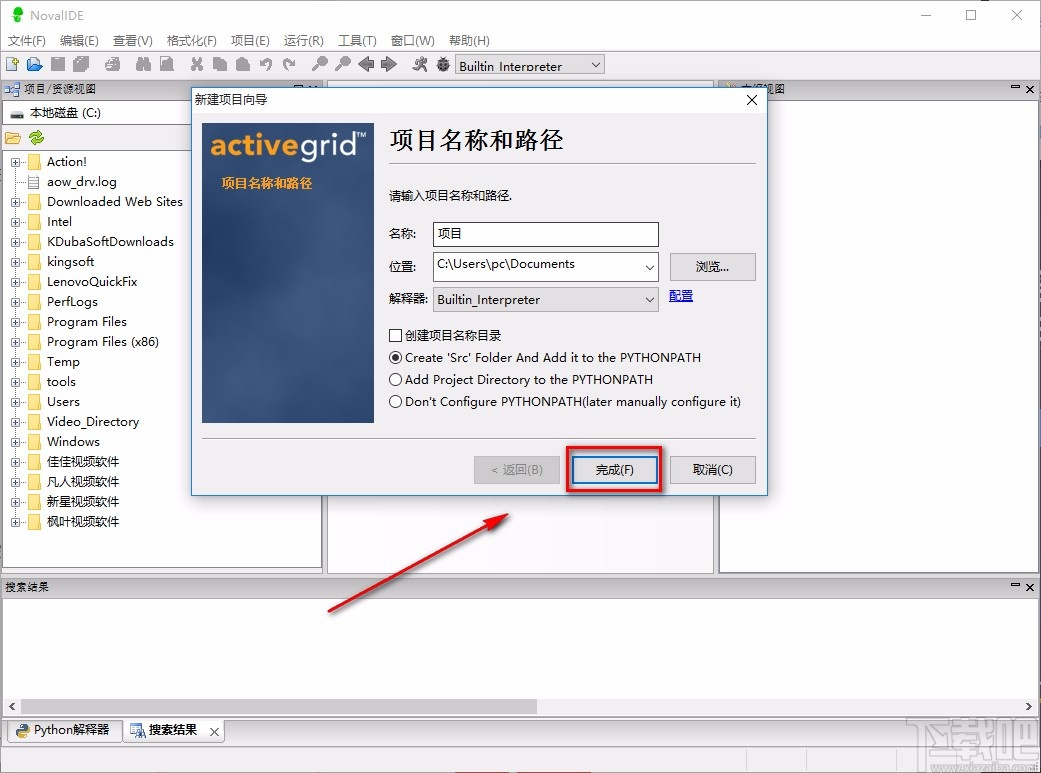Click the project name input field

pyautogui.click(x=546, y=234)
